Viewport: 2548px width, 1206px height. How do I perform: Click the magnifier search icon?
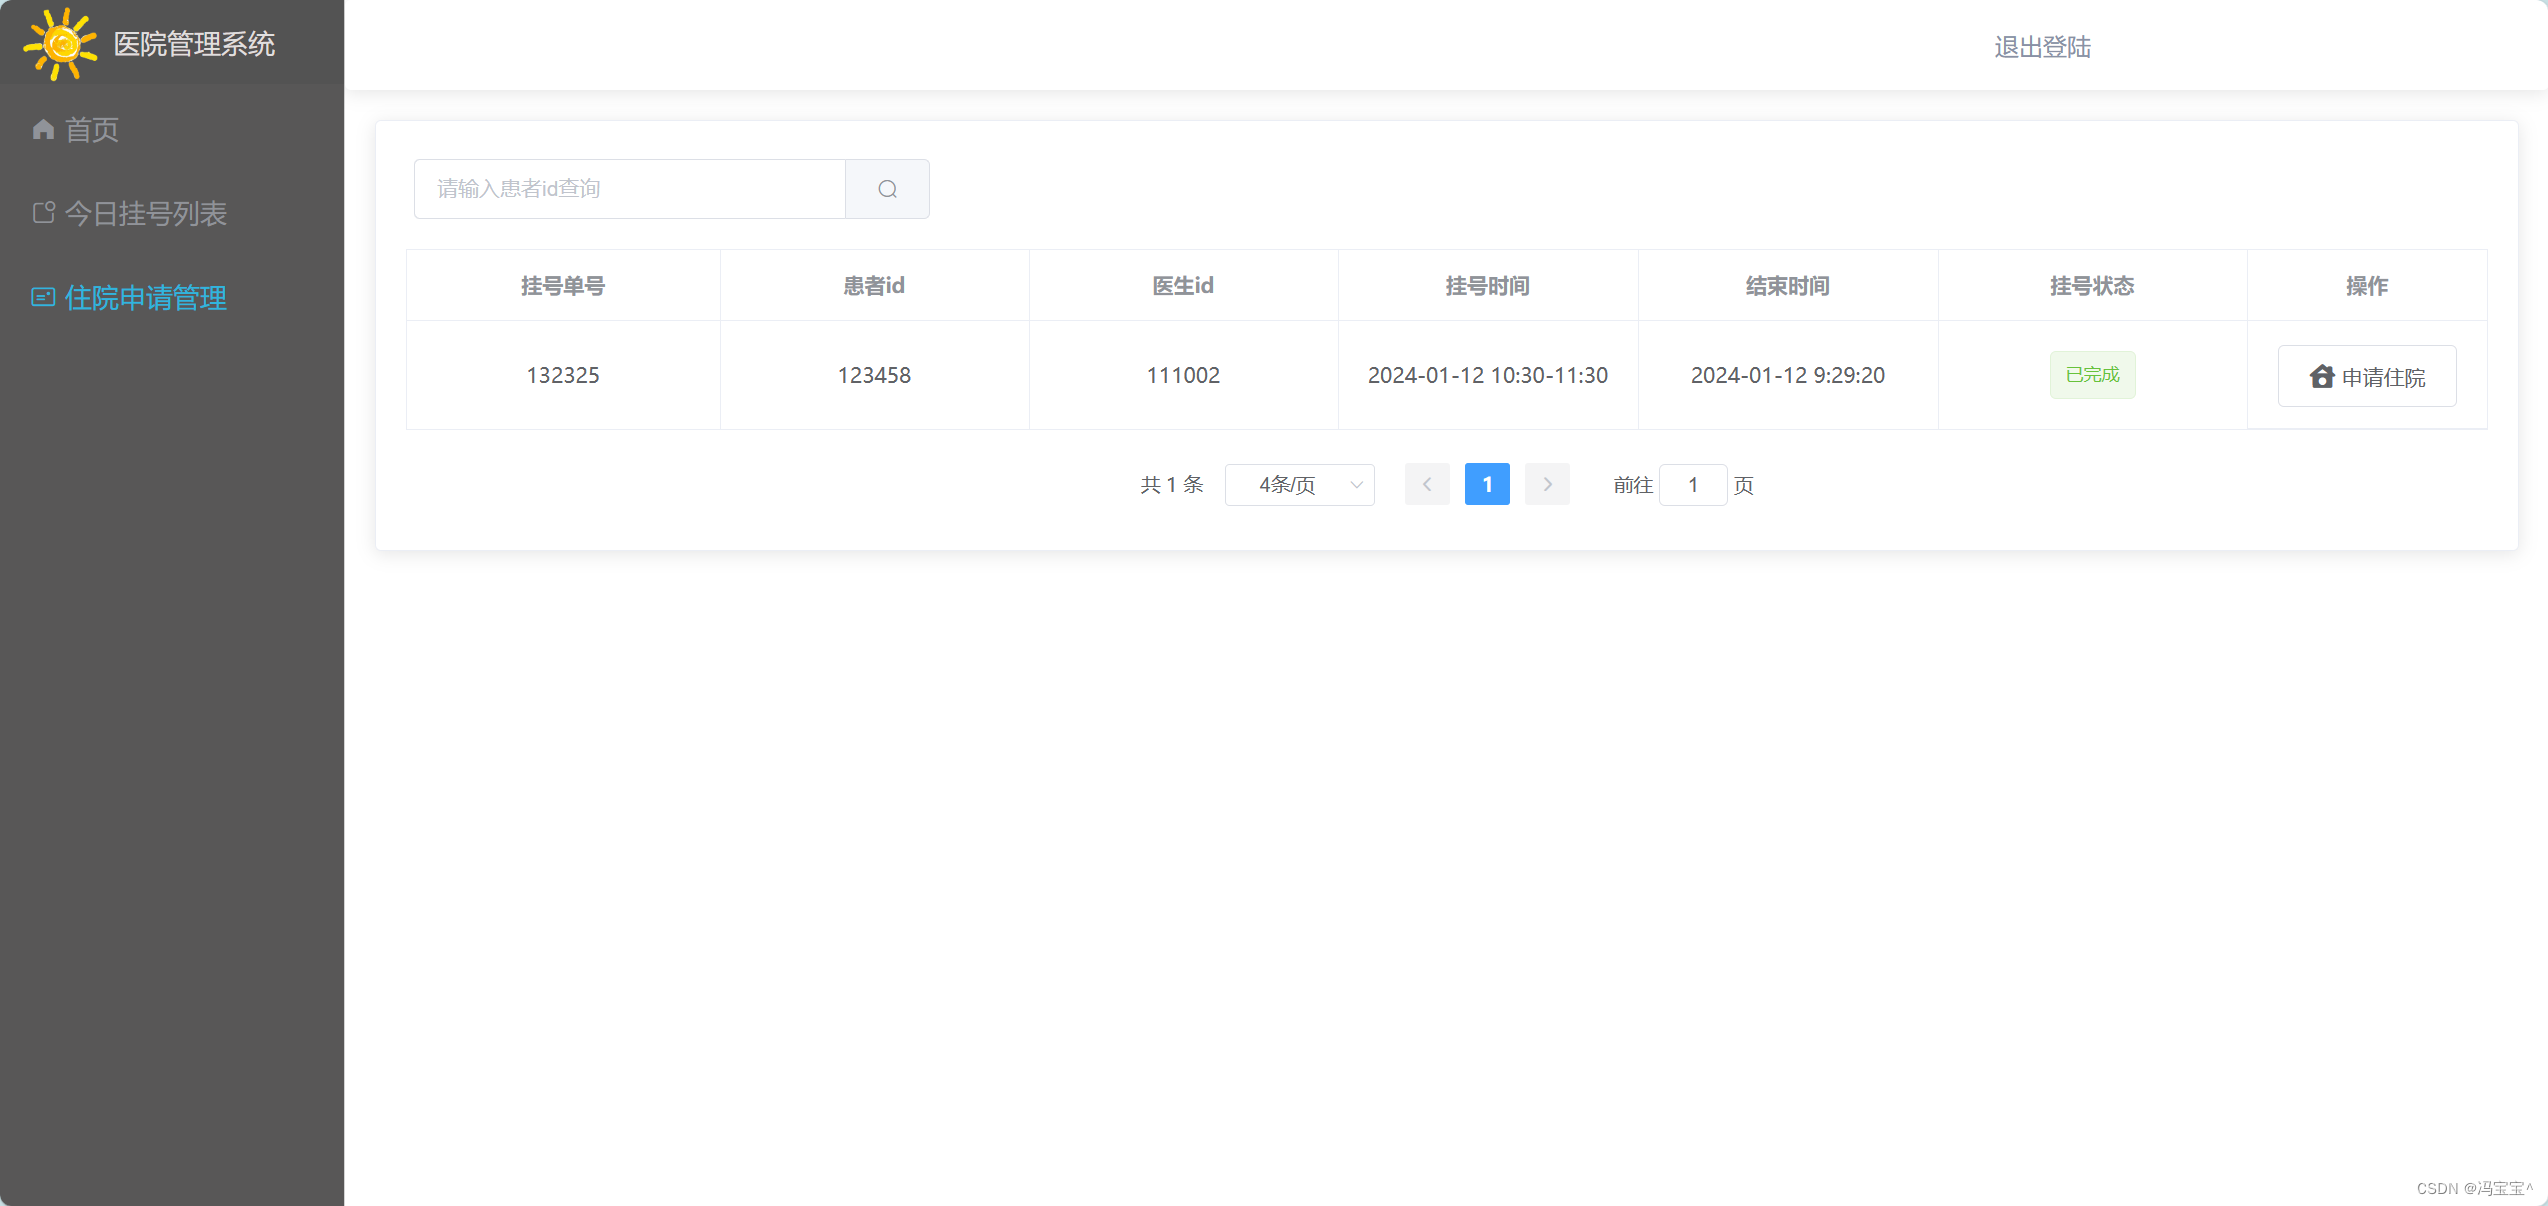886,189
